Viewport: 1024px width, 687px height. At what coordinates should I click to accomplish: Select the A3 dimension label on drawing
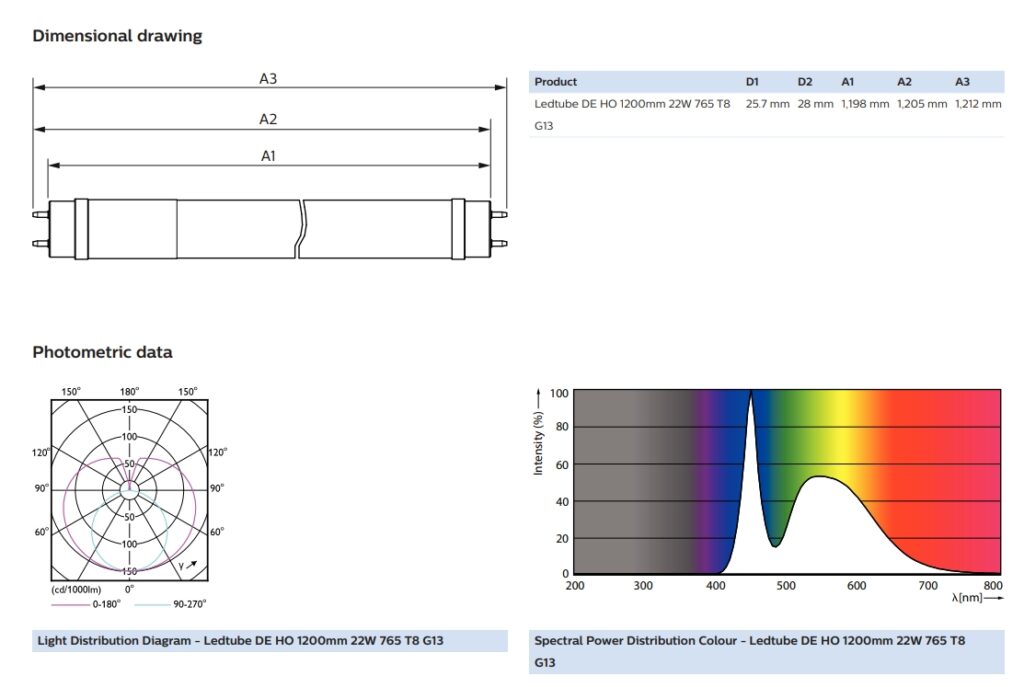pos(267,78)
